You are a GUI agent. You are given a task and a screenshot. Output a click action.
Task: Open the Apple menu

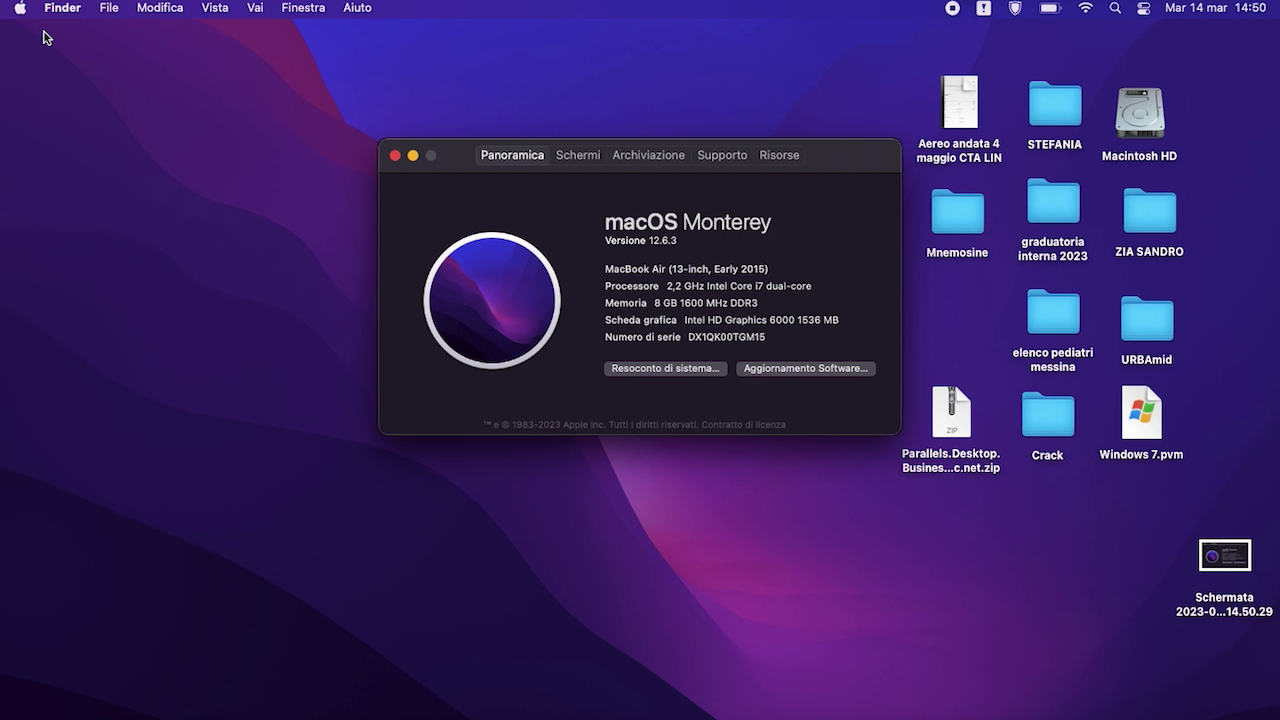(20, 8)
